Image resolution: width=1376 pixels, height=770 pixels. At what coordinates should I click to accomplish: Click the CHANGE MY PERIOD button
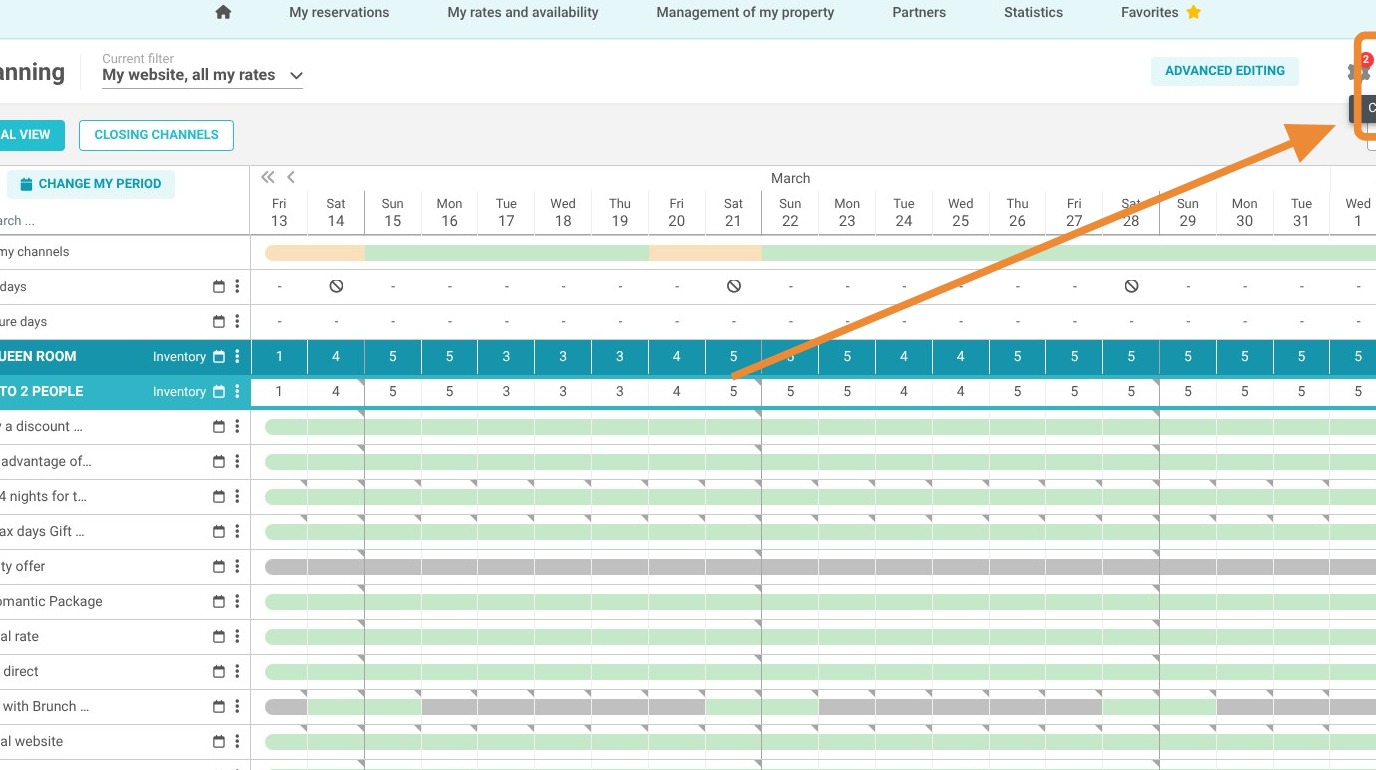(x=91, y=184)
